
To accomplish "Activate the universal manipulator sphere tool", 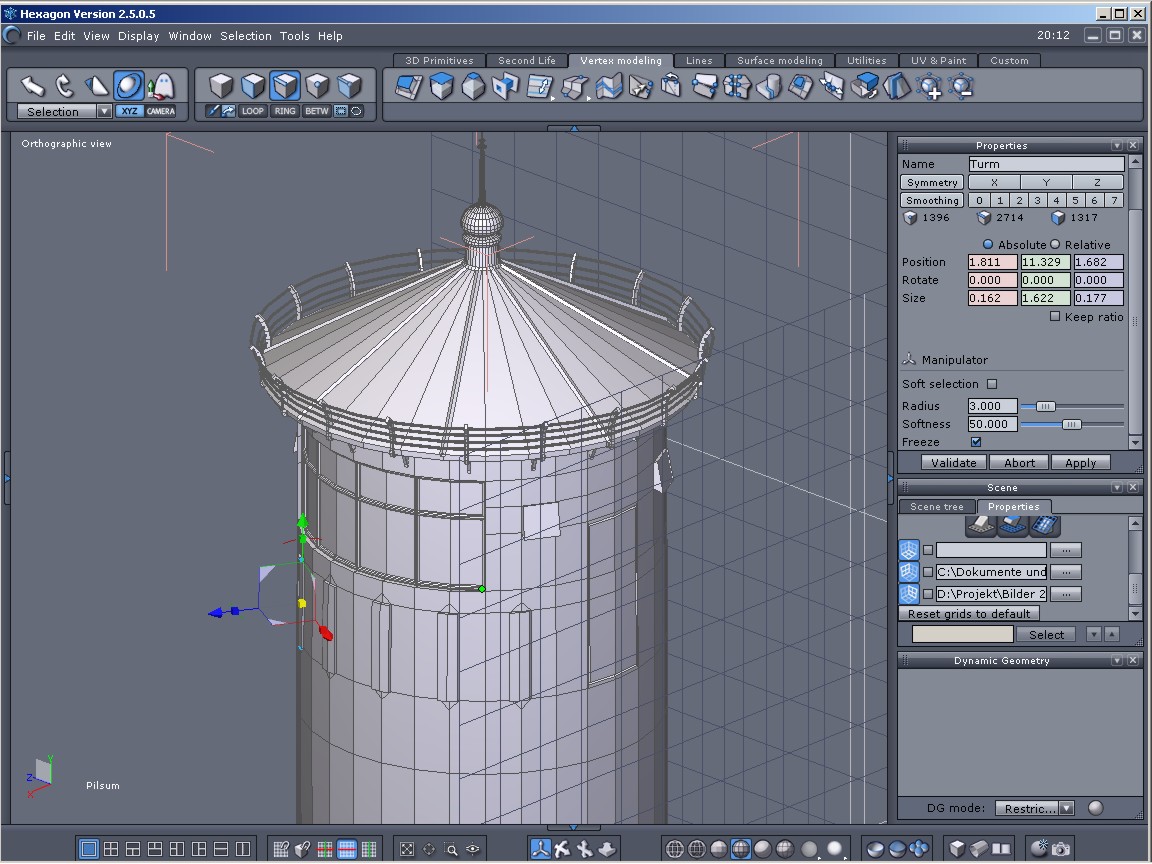I will tap(128, 86).
